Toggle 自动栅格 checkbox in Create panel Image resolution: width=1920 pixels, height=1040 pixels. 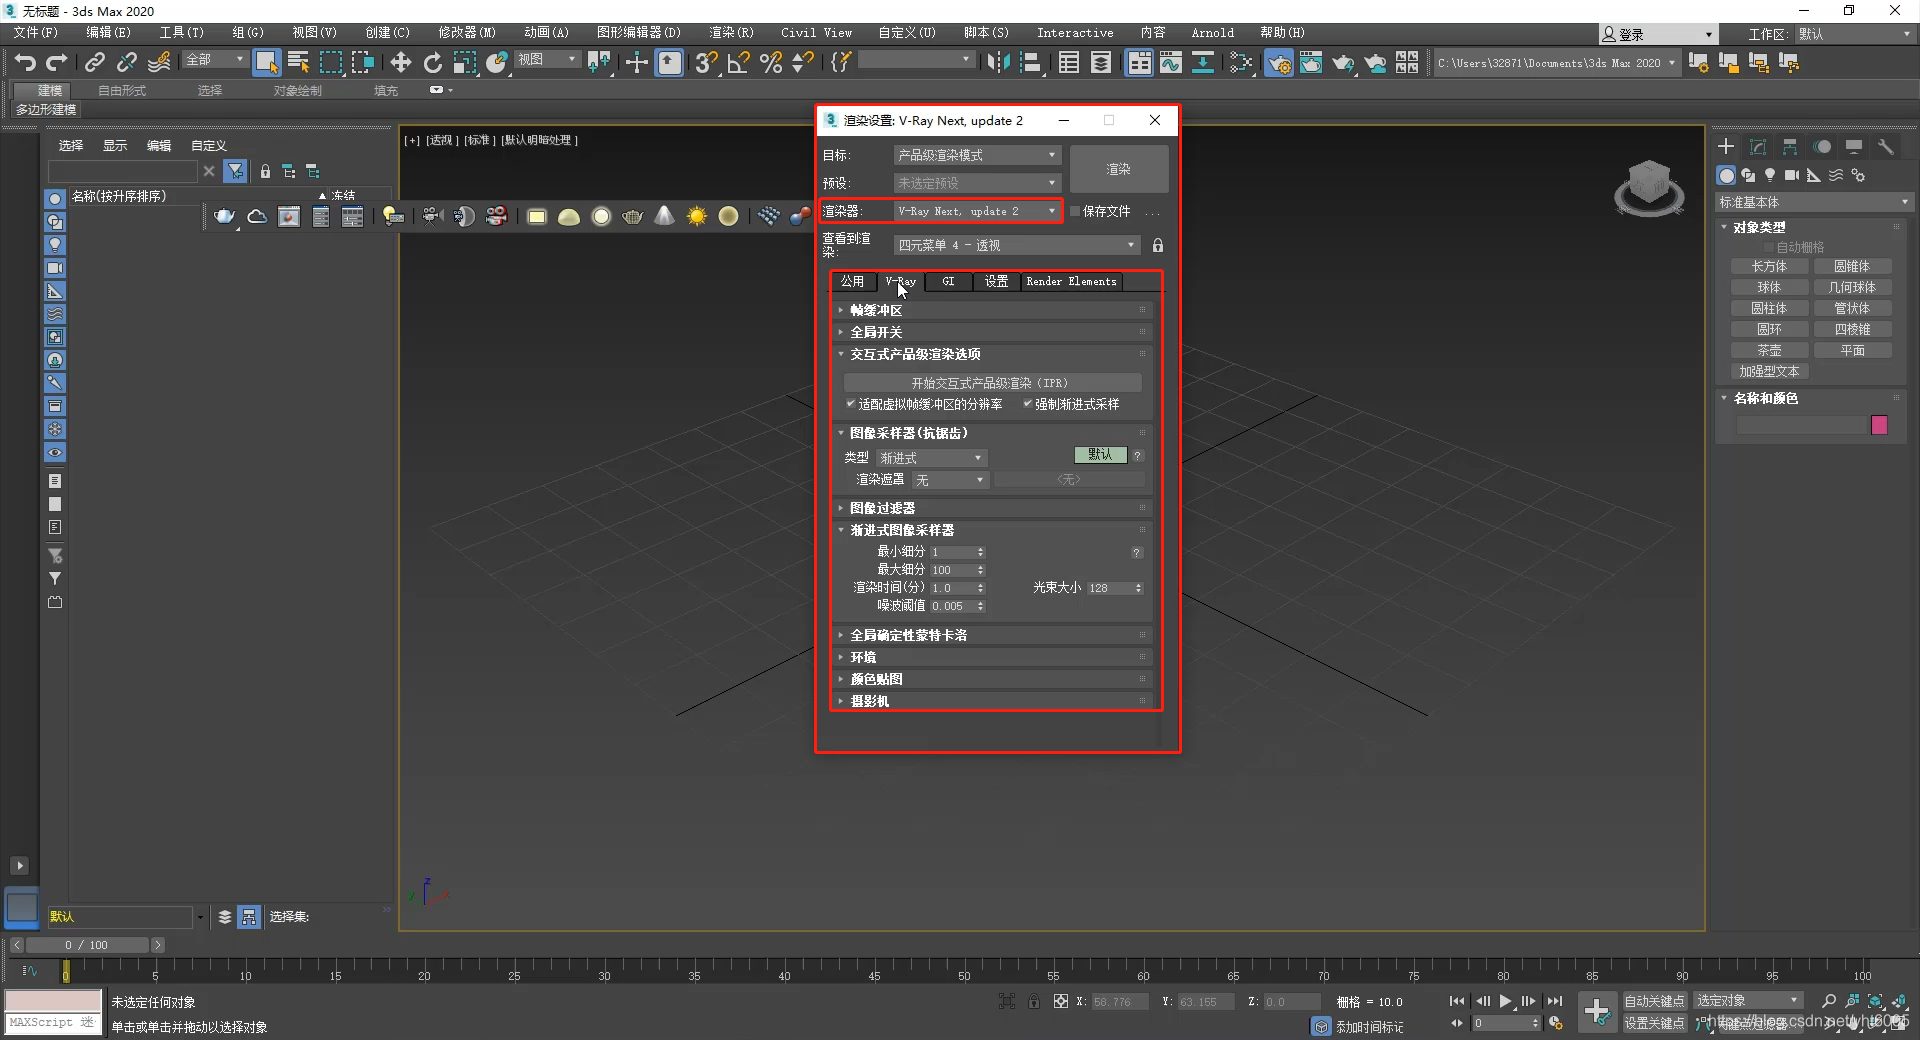coord(1769,247)
